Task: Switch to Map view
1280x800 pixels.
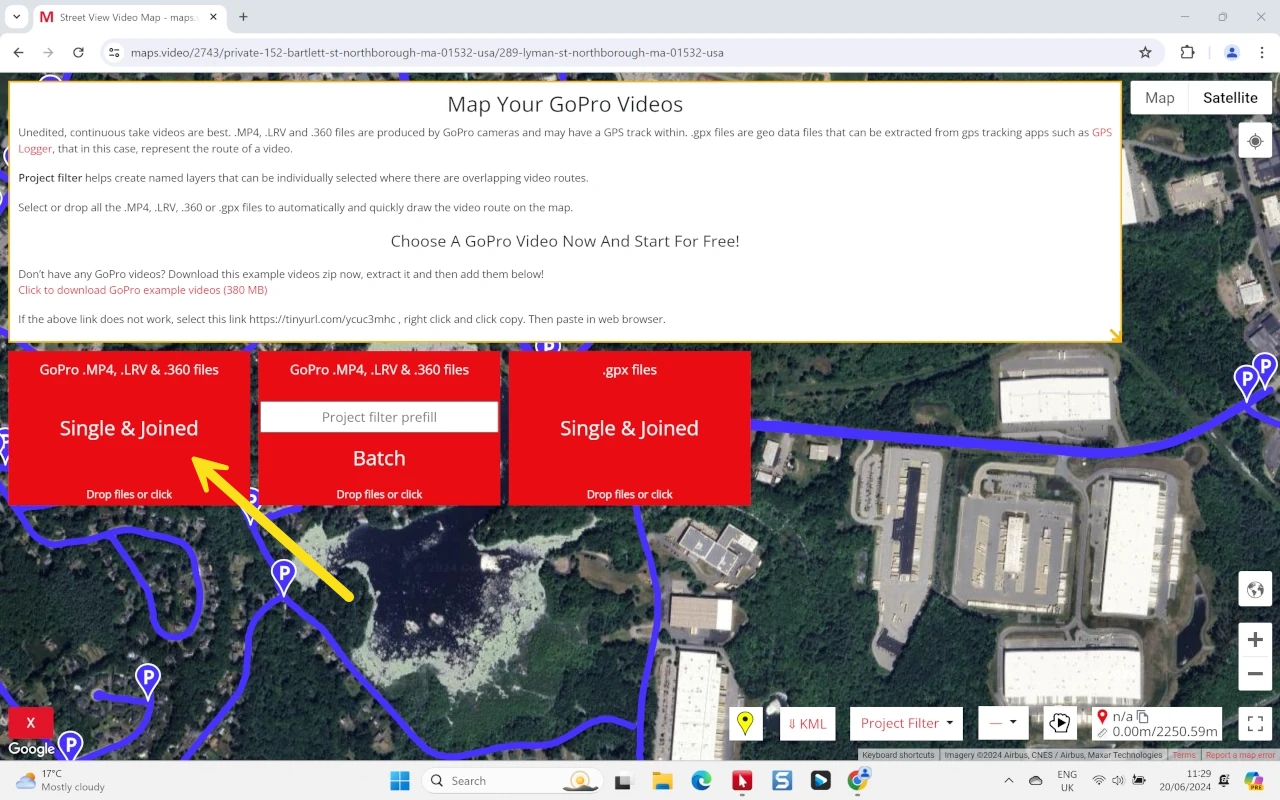Action: tap(1159, 97)
